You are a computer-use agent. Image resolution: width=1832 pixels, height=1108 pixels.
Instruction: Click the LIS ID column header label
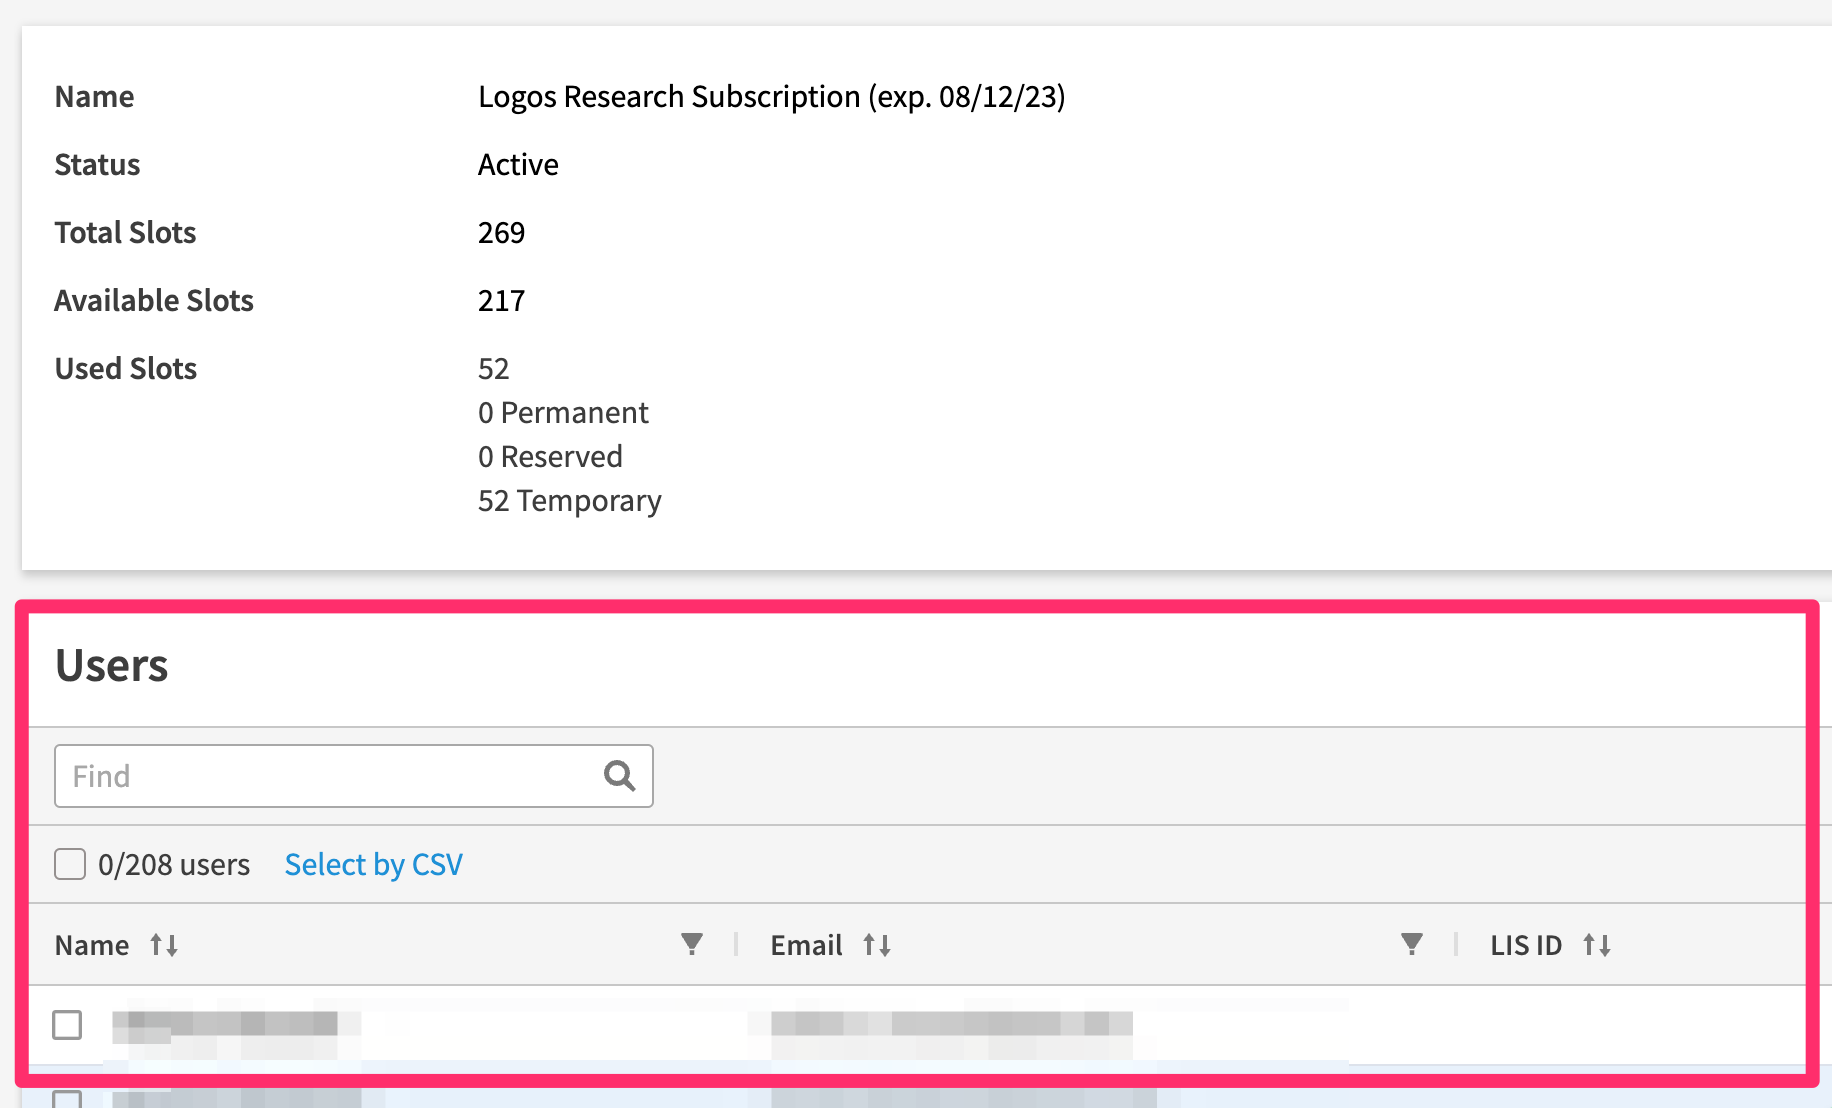point(1526,945)
